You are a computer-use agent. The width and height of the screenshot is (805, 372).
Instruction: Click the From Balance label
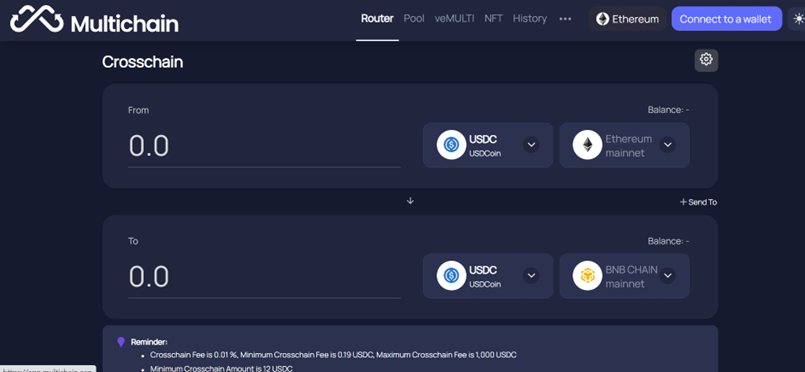coord(668,110)
